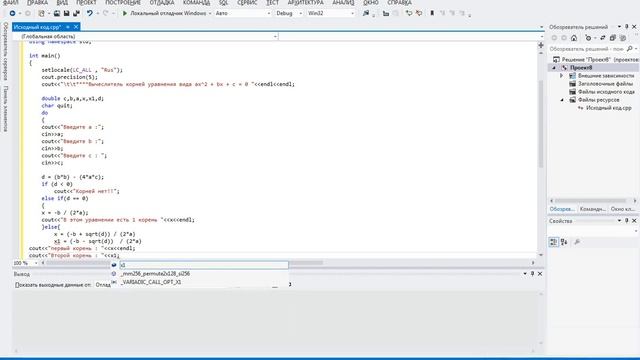Switch to the Окно кл... bottom tab
Viewport: 640px width, 360px height.
point(623,209)
